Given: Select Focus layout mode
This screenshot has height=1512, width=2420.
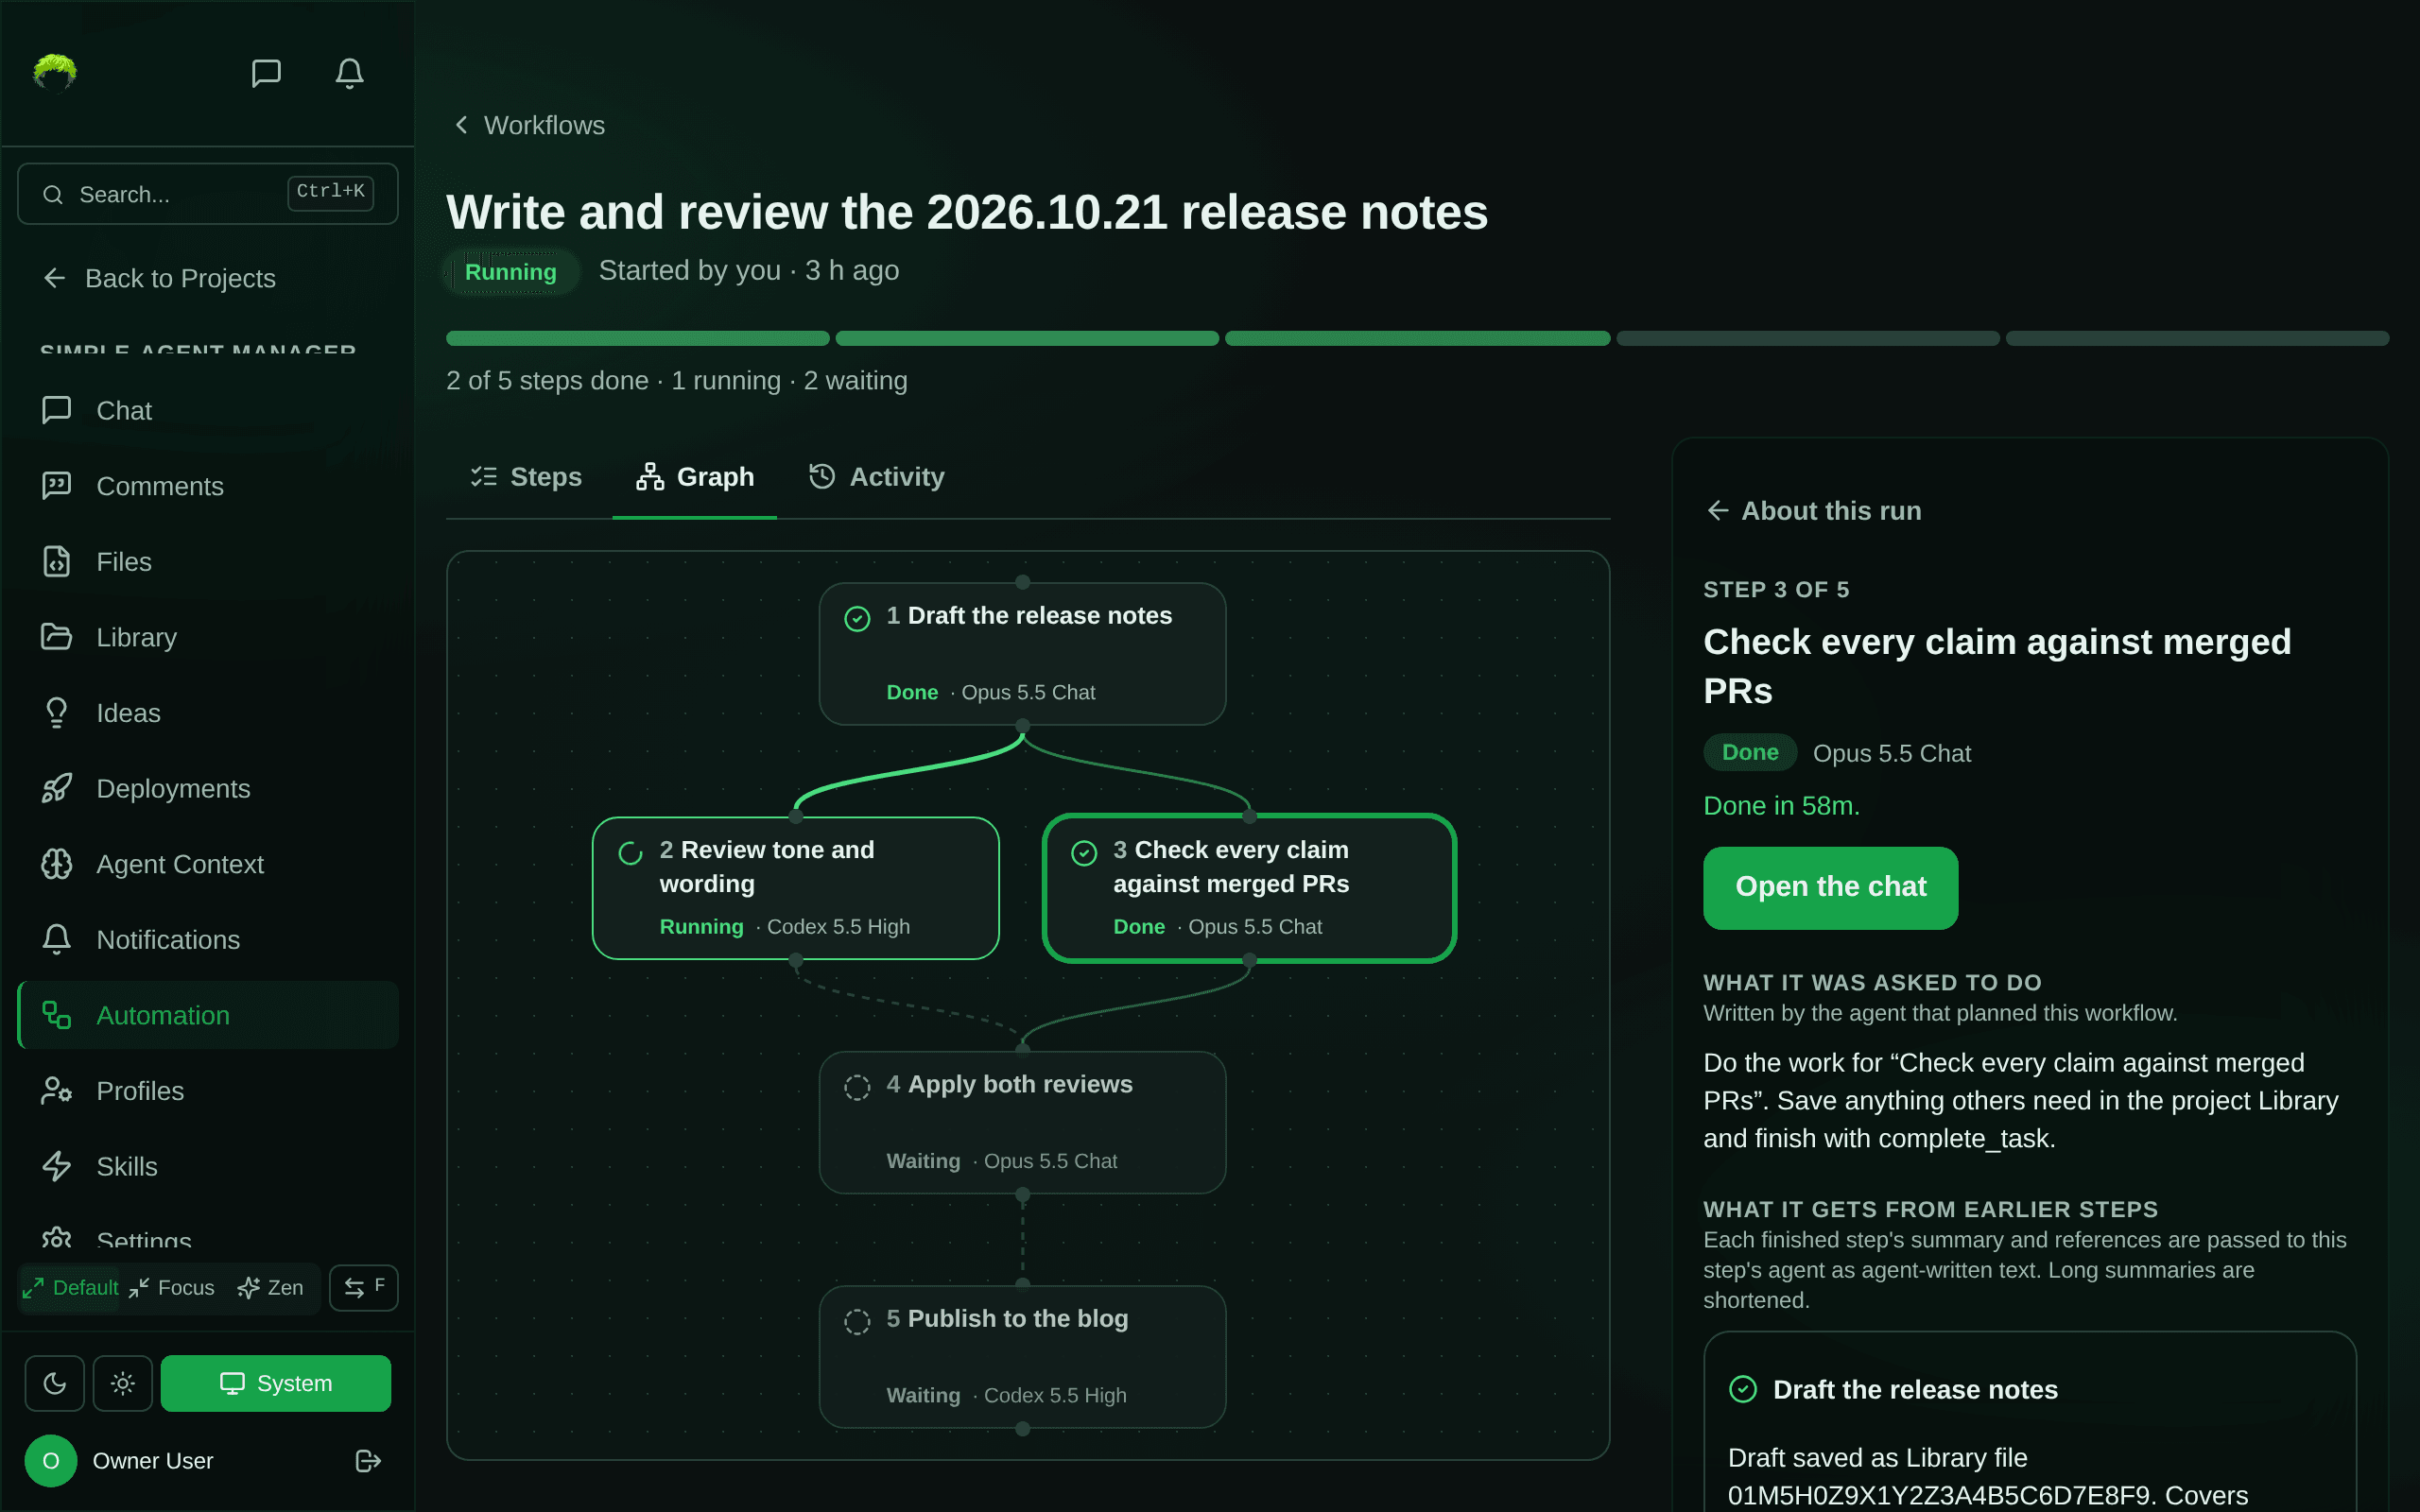Looking at the screenshot, I should (x=172, y=1288).
